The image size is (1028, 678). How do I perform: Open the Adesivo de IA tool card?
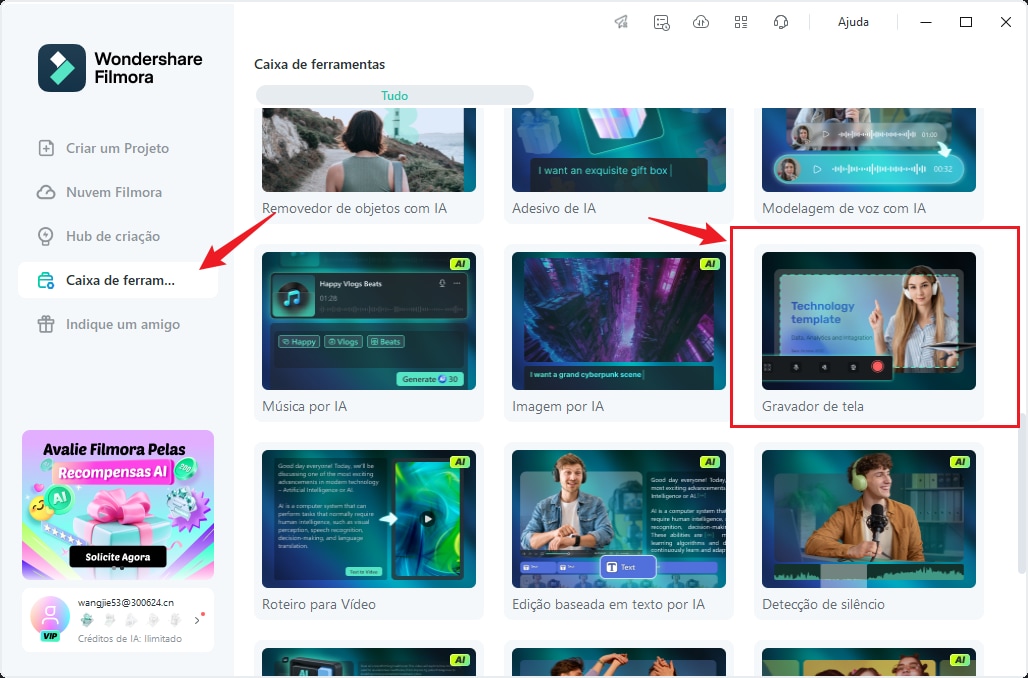619,165
